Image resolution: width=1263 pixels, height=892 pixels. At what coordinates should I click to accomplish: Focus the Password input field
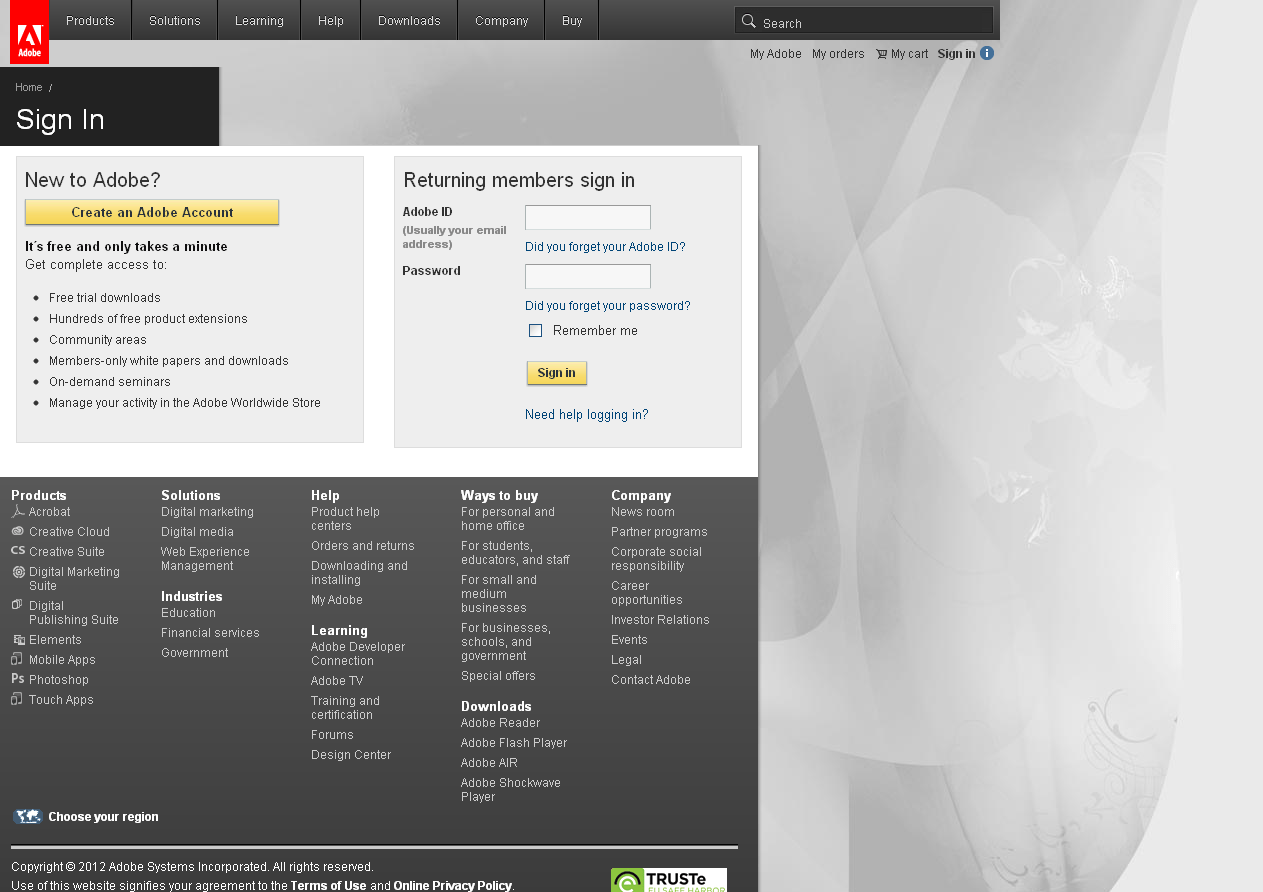(588, 276)
